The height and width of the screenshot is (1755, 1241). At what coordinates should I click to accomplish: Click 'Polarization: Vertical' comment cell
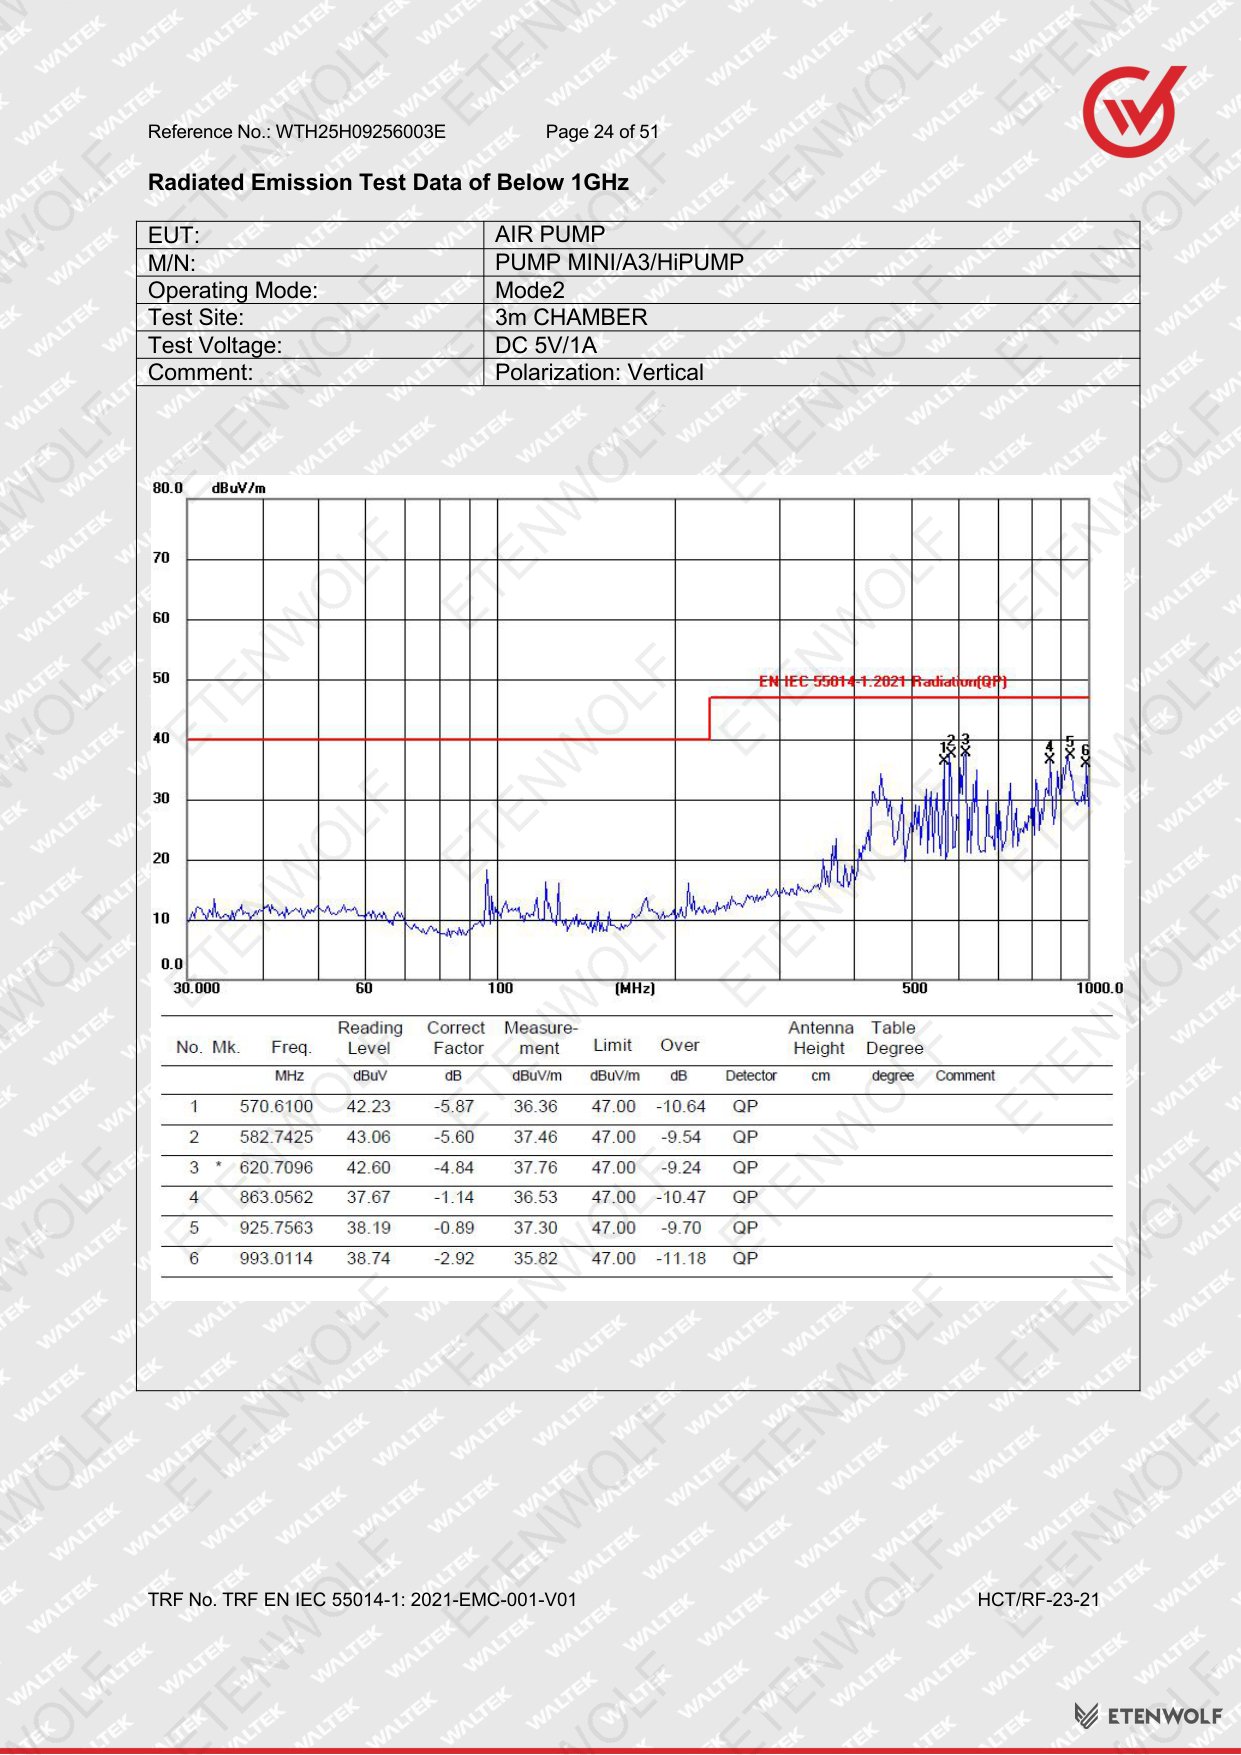click(599, 372)
